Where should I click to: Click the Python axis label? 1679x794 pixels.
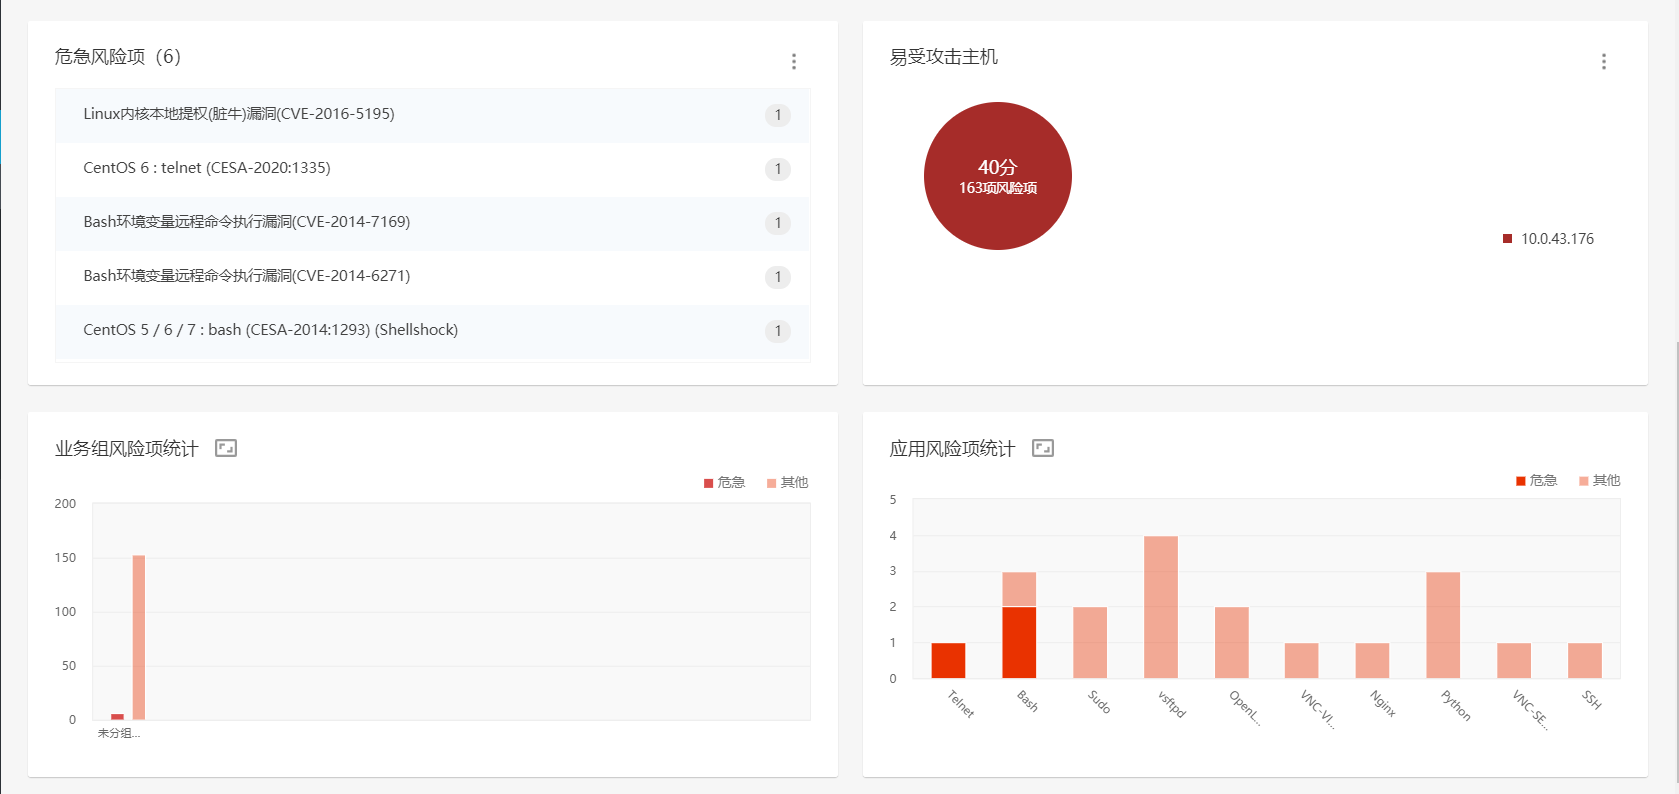[1455, 705]
